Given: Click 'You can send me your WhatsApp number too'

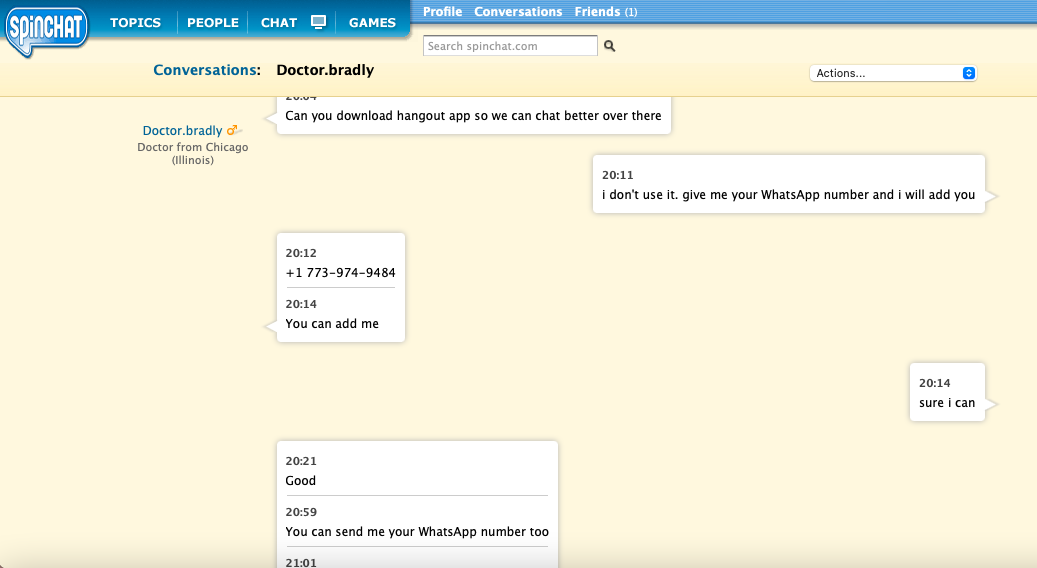Looking at the screenshot, I should [417, 532].
